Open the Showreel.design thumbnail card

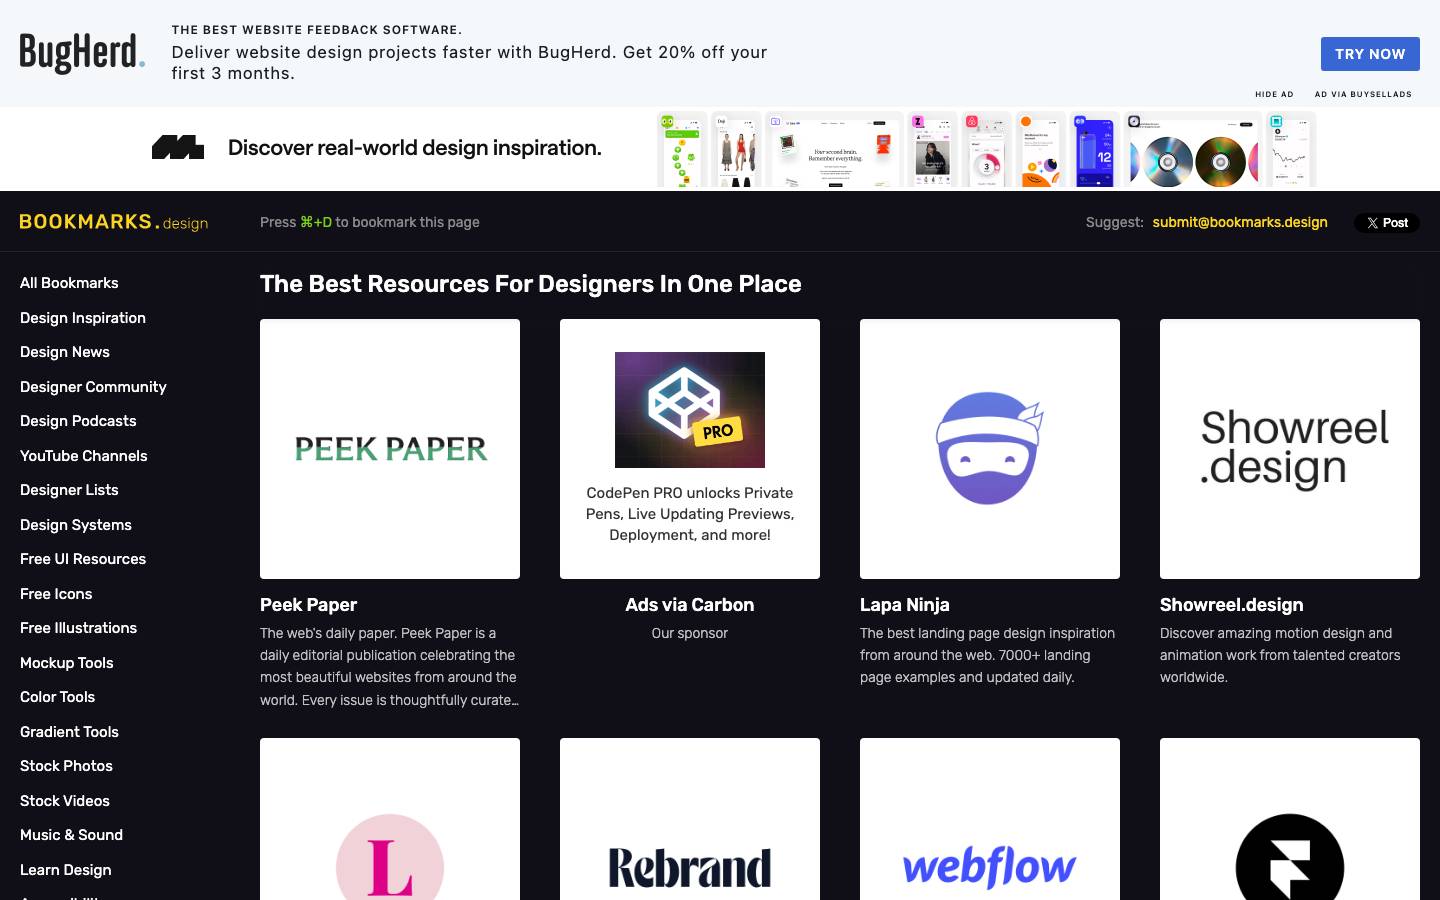pos(1290,449)
